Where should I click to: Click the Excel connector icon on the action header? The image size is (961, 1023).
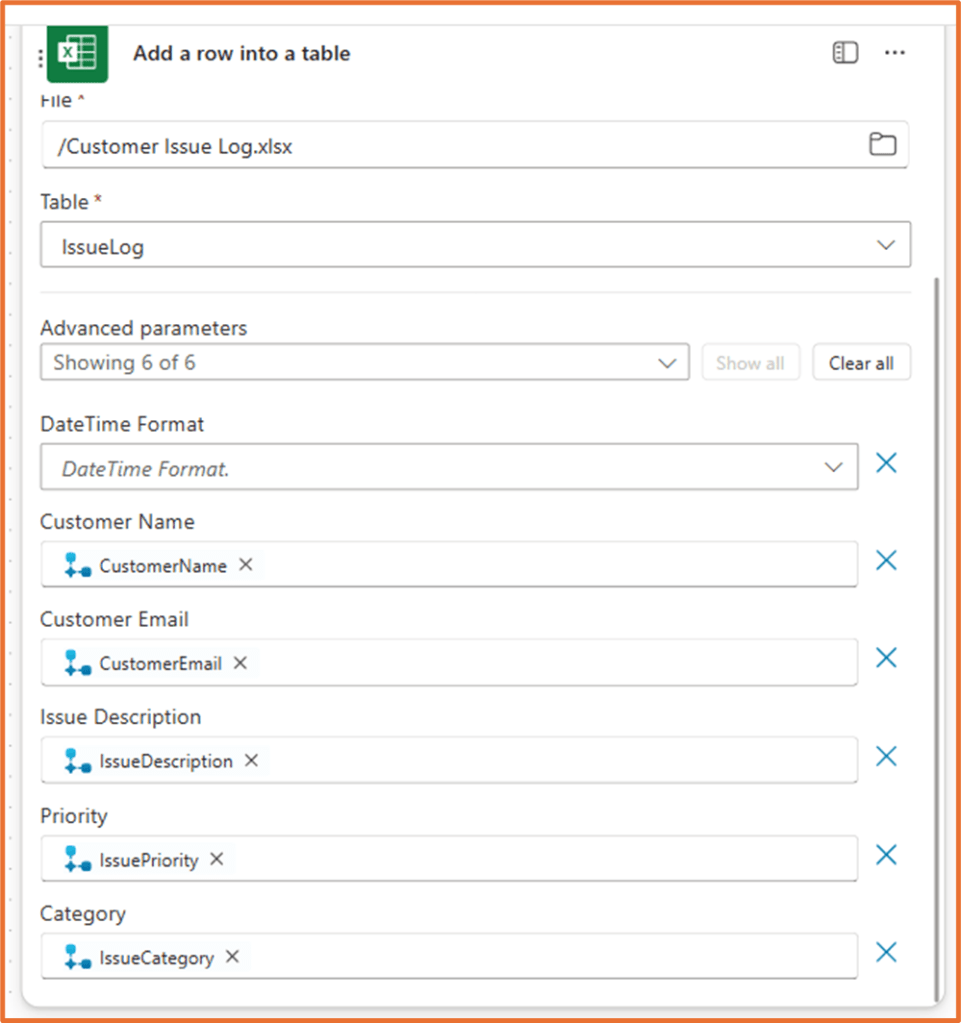77,53
